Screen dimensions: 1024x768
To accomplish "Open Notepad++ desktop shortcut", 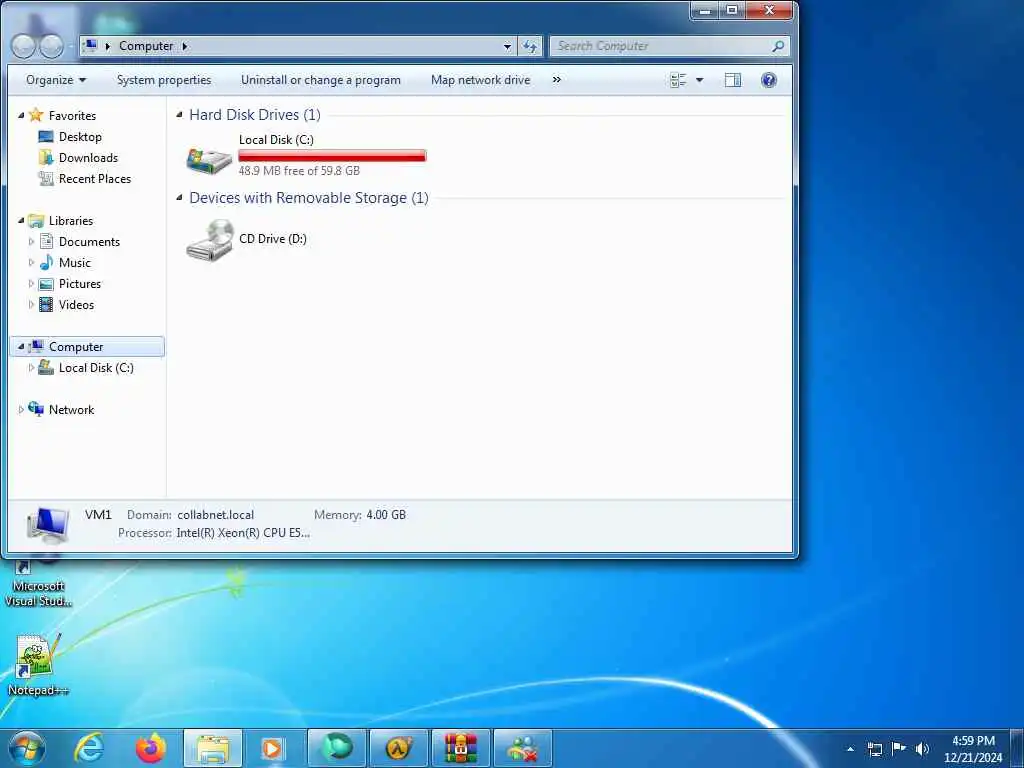I will pyautogui.click(x=37, y=664).
